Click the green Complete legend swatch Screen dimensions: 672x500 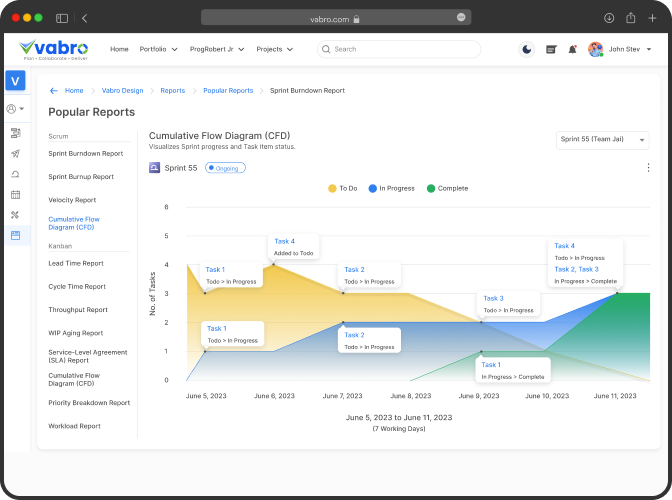pos(431,188)
